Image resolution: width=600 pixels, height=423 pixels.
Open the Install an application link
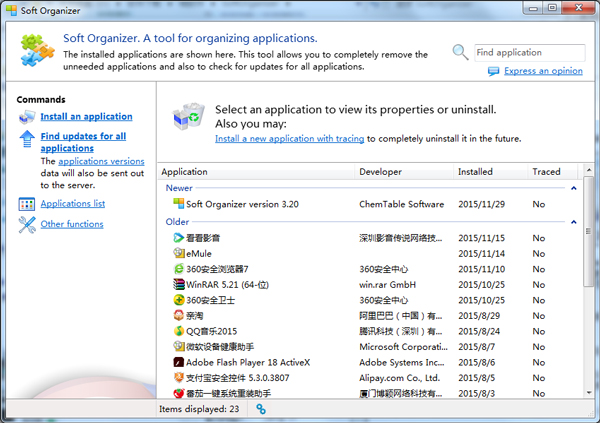86,117
